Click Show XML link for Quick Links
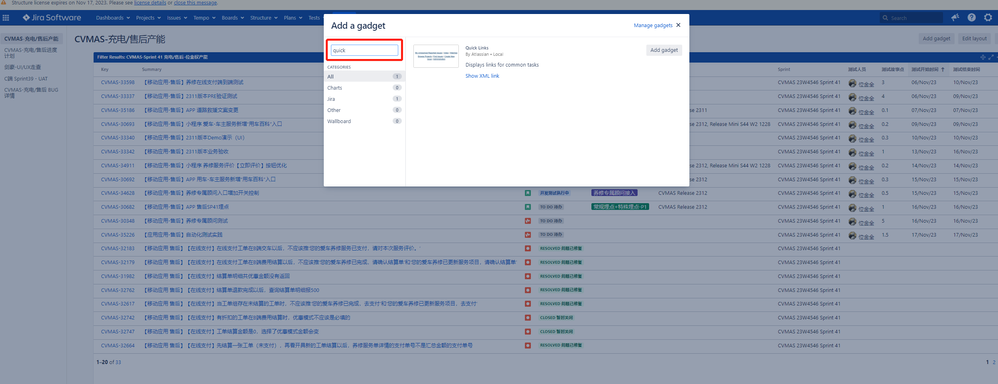The width and height of the screenshot is (998, 384). click(482, 76)
